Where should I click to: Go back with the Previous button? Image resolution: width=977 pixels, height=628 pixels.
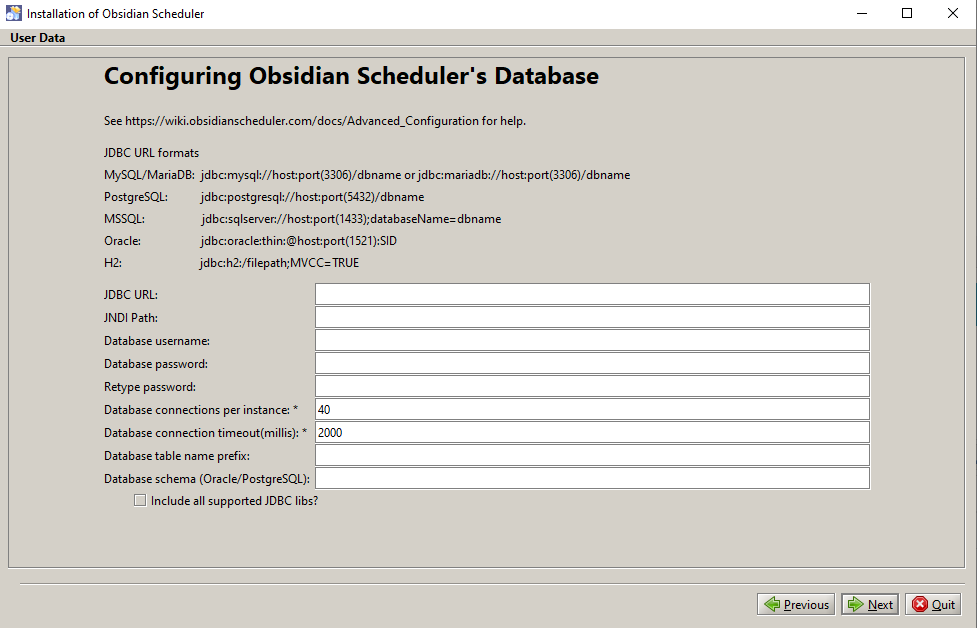(x=796, y=604)
